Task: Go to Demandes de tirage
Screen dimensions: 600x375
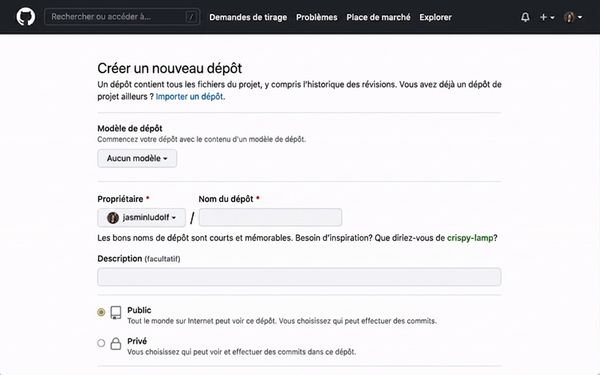Action: pyautogui.click(x=248, y=17)
